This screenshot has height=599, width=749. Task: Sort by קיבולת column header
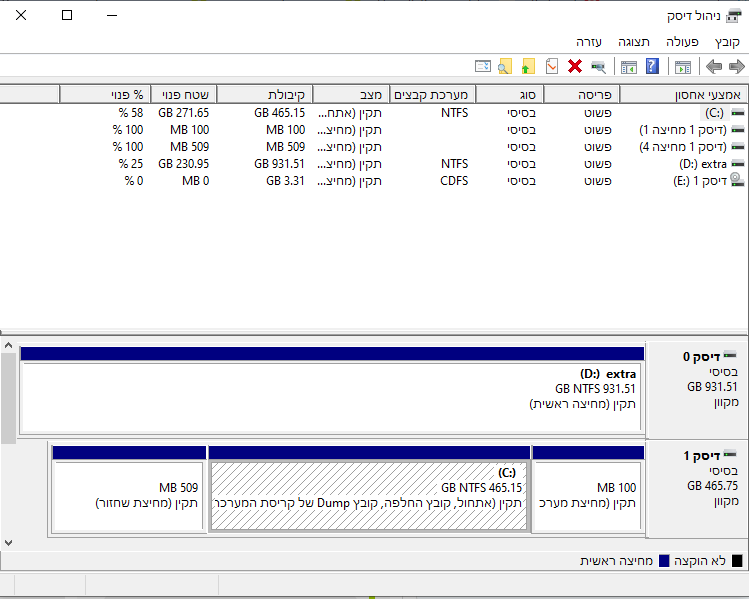pyautogui.click(x=264, y=95)
